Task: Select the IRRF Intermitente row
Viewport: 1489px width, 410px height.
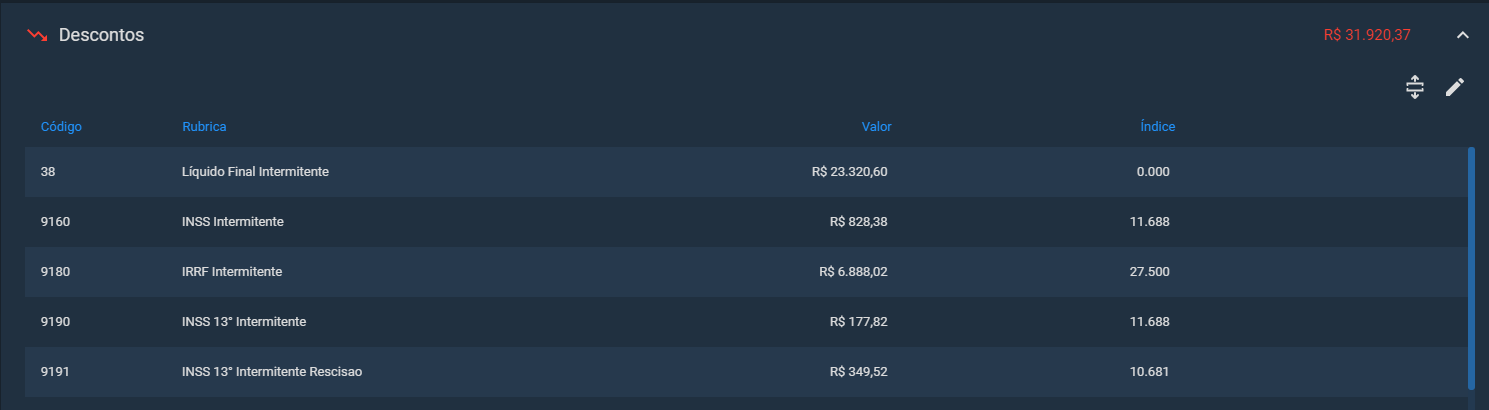Action: click(746, 272)
